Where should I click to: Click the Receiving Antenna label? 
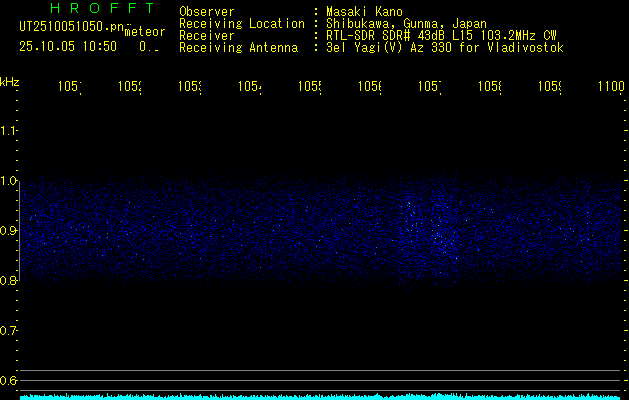(238, 47)
